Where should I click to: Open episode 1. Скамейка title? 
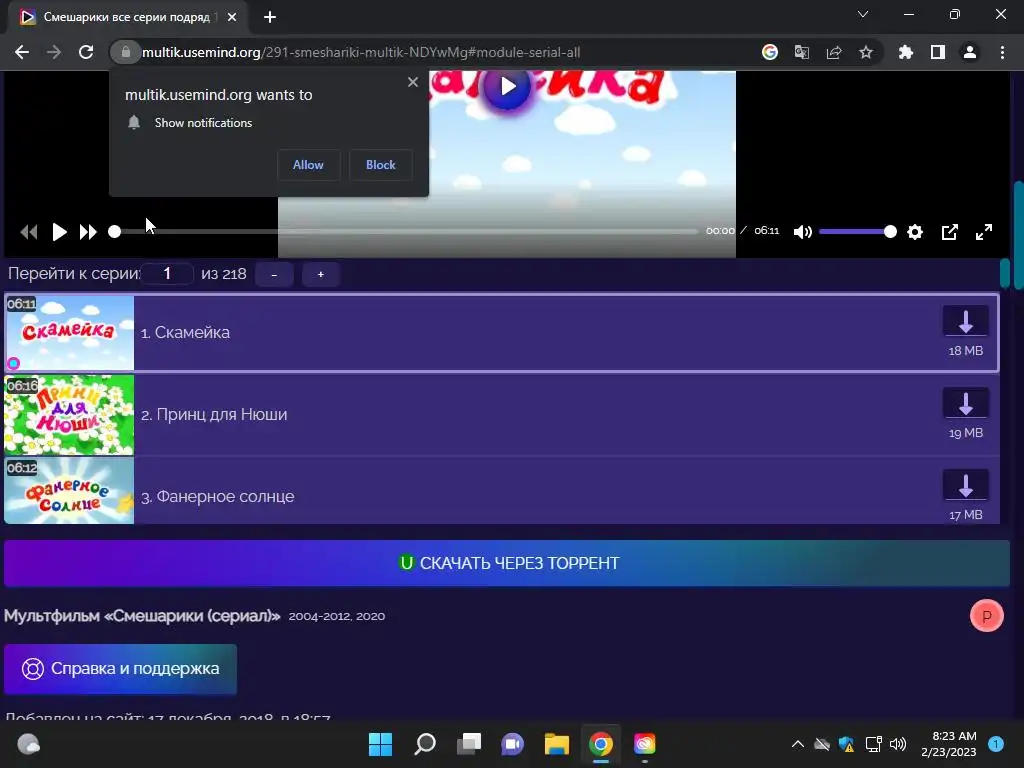coord(185,332)
